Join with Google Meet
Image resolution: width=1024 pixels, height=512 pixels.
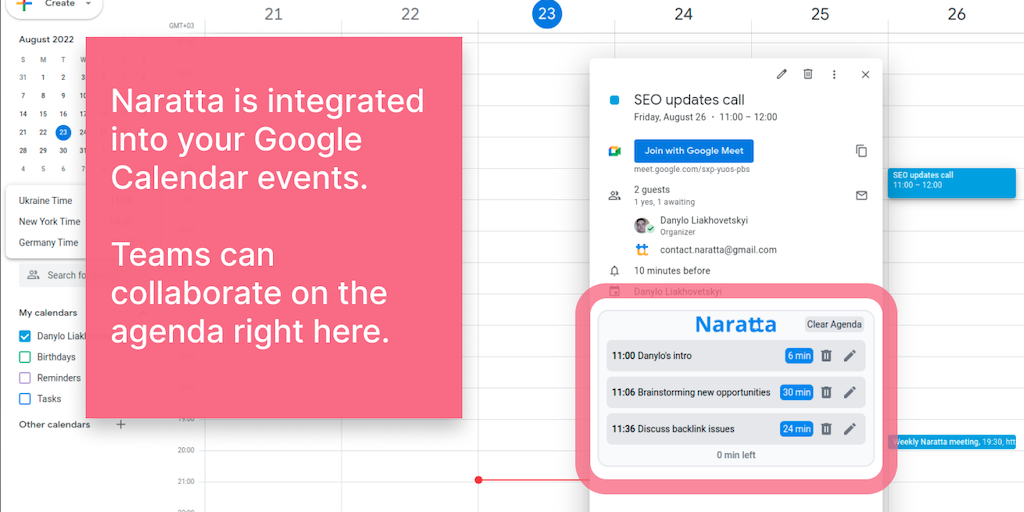coord(694,151)
